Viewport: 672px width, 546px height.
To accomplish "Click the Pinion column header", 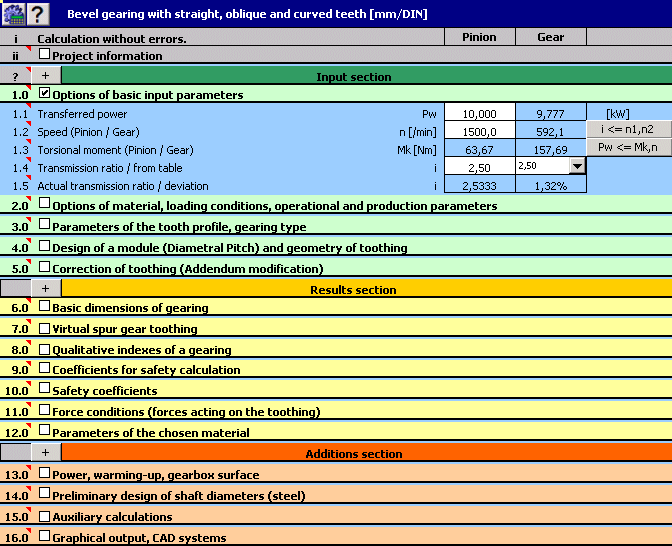I will [x=479, y=37].
